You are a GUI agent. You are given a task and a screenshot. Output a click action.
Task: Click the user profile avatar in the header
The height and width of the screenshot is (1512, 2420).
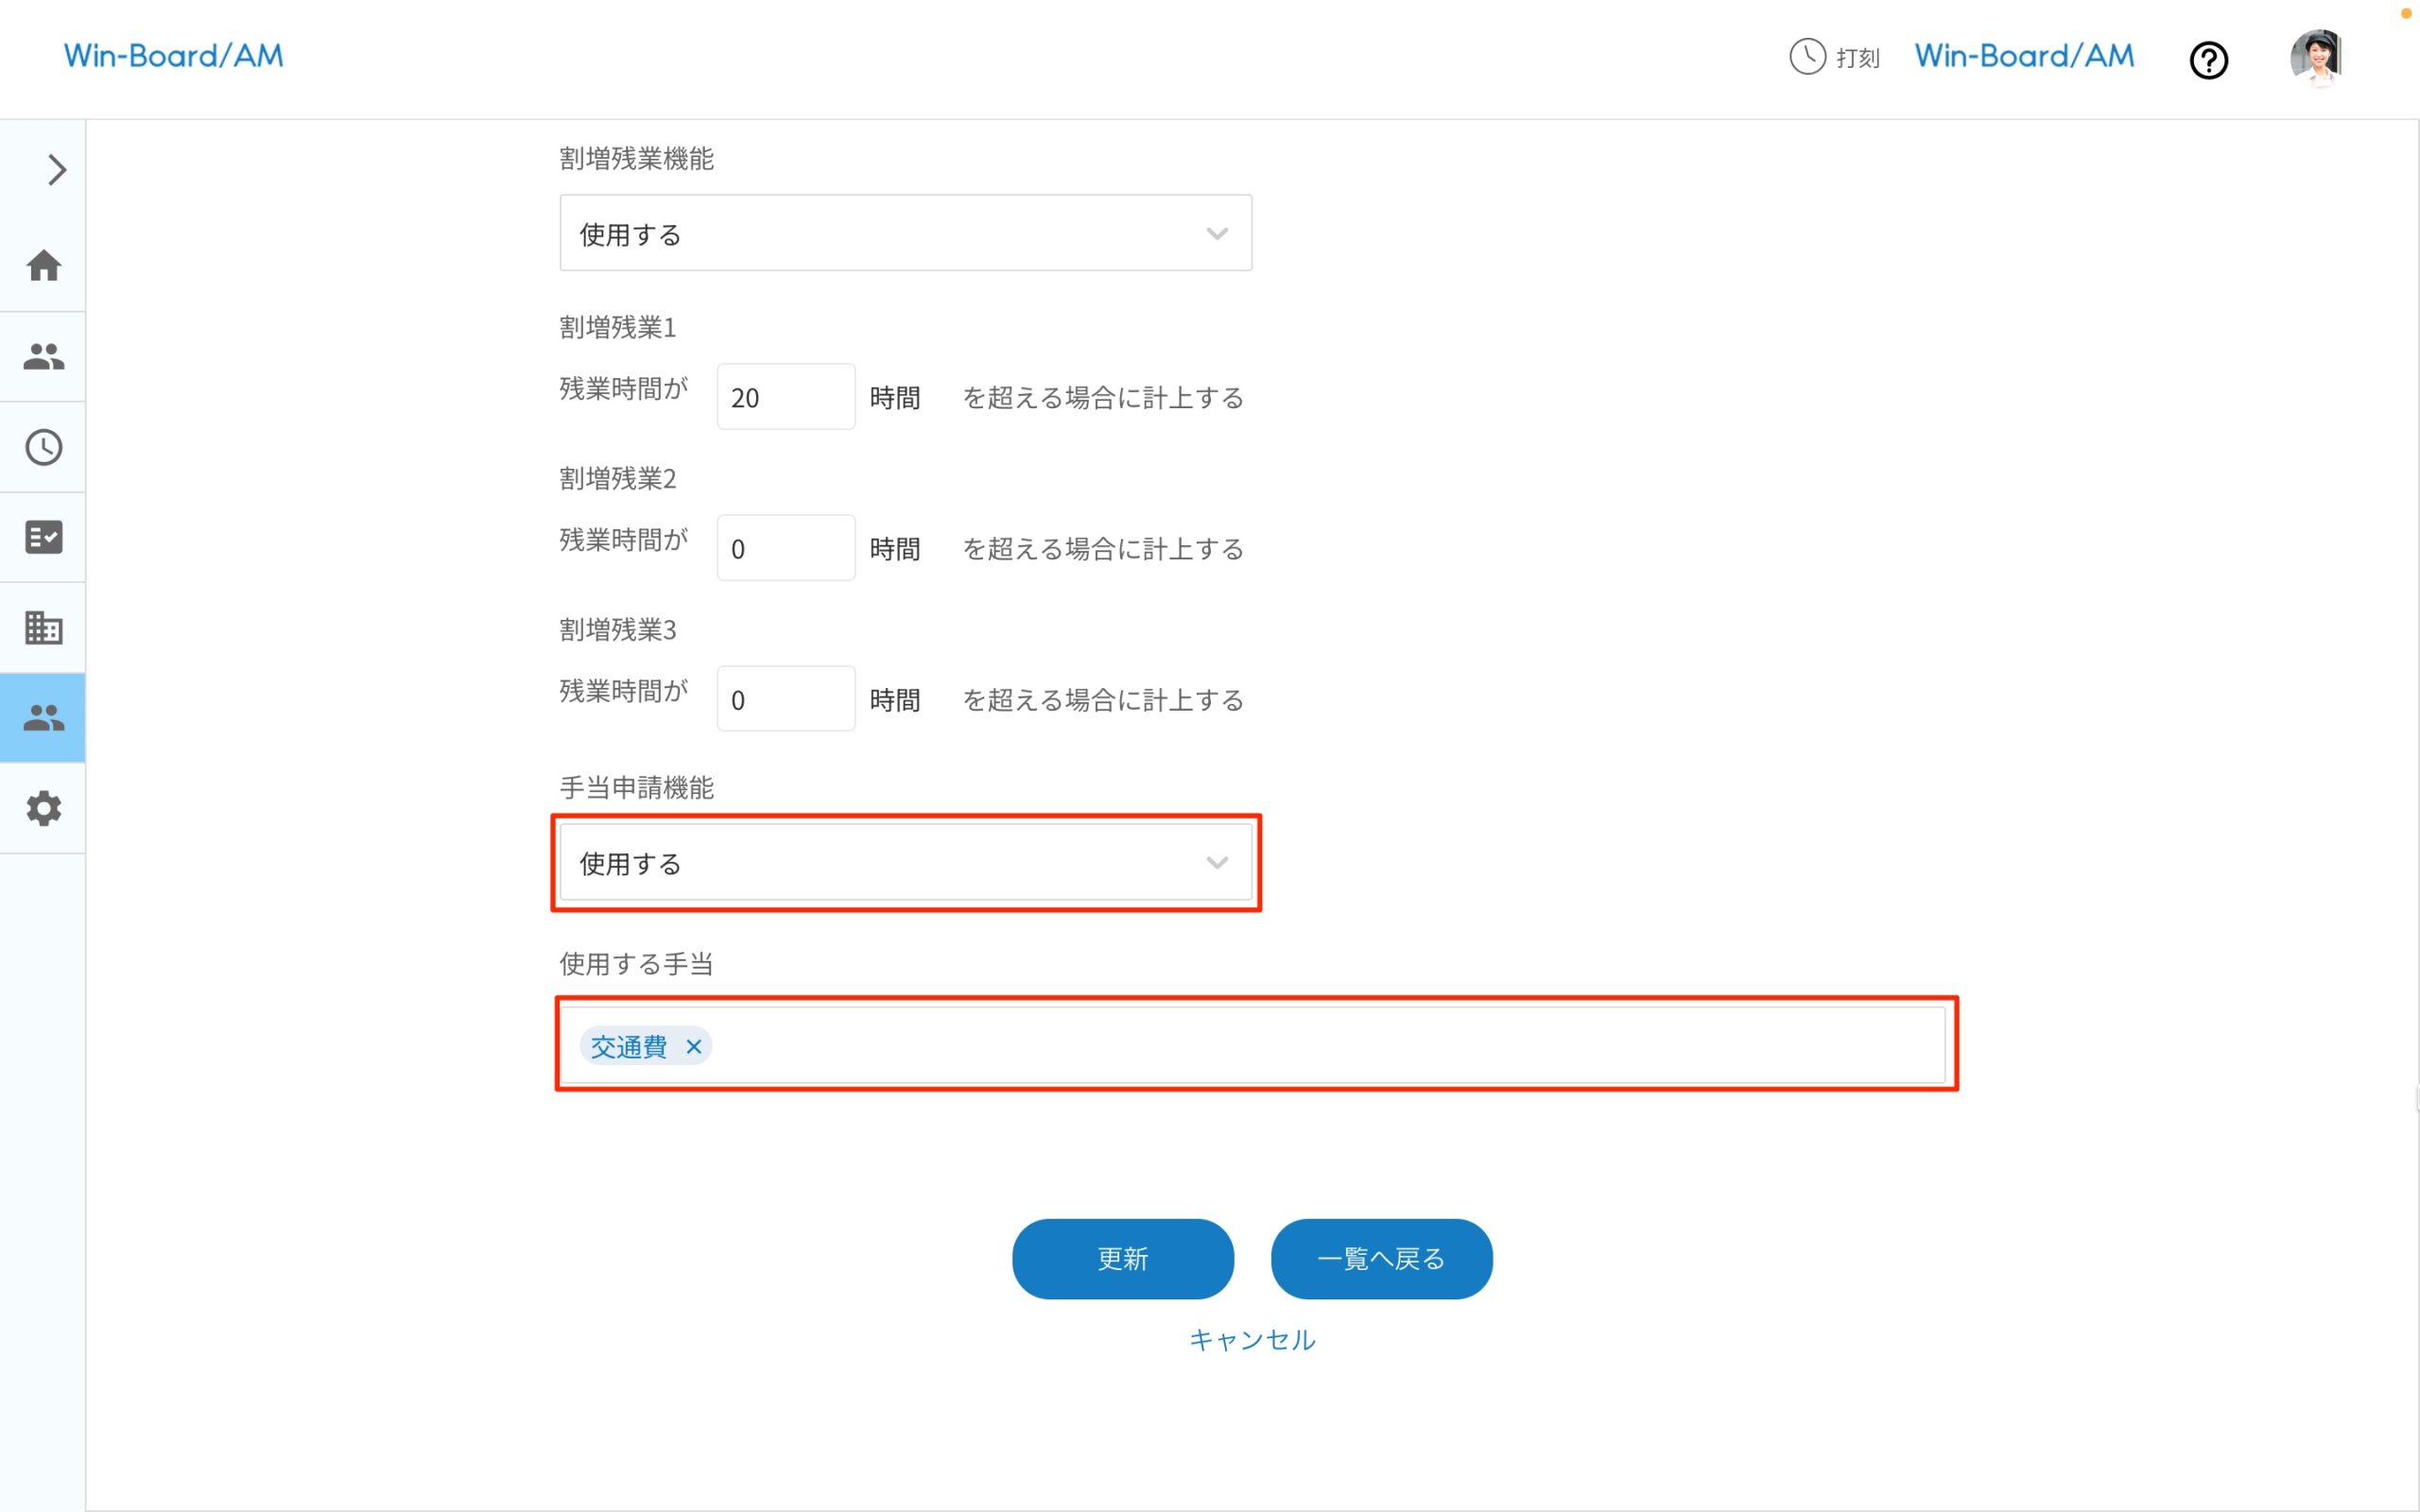[x=2318, y=57]
